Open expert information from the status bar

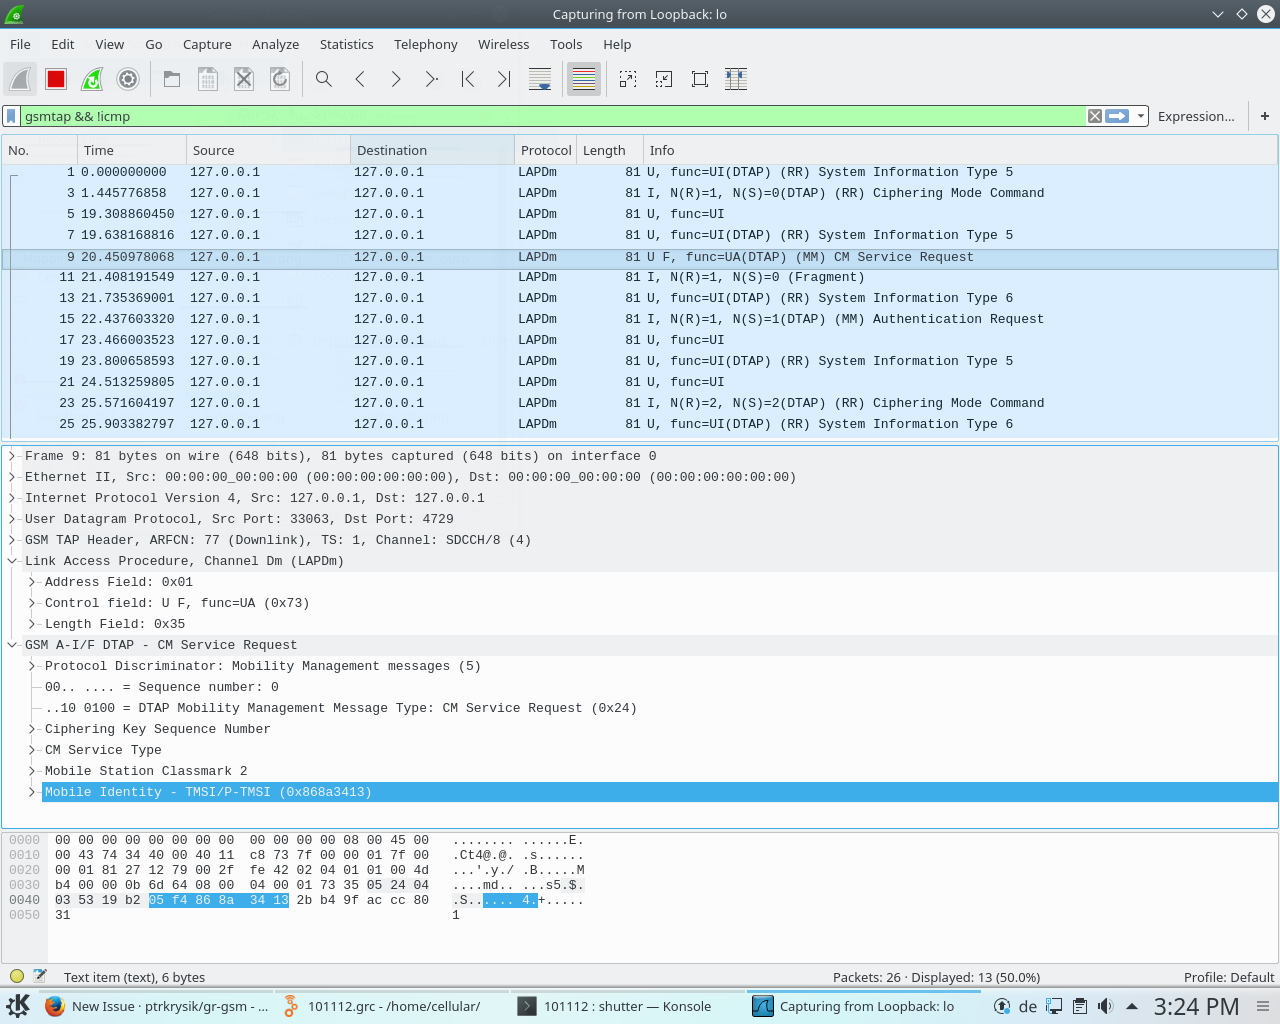(x=16, y=977)
